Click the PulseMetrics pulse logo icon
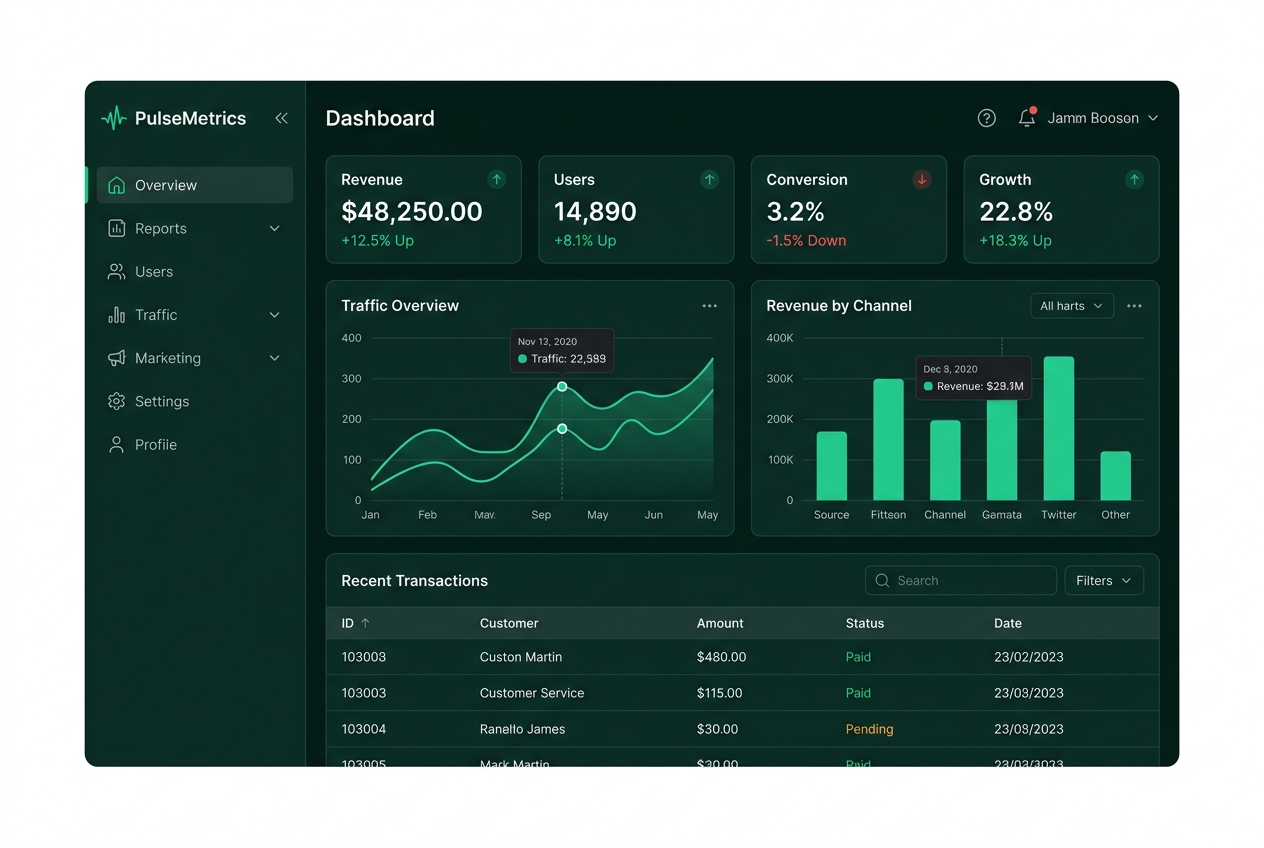Viewport: 1264px width, 848px height. pyautogui.click(x=114, y=118)
